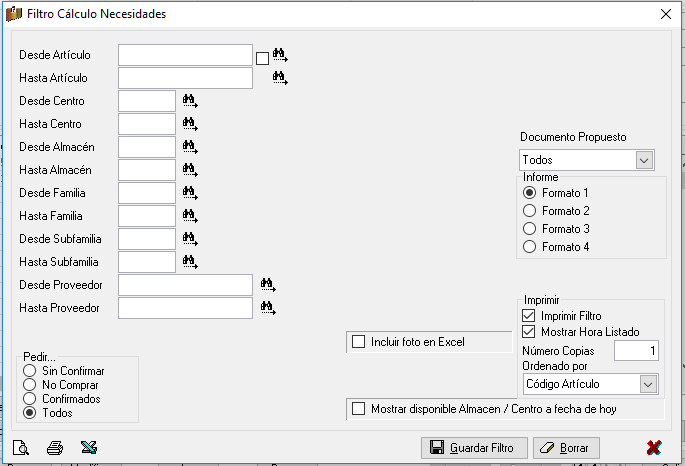
Task: Open binoculars lookup for Desde Almacén
Action: (190, 147)
